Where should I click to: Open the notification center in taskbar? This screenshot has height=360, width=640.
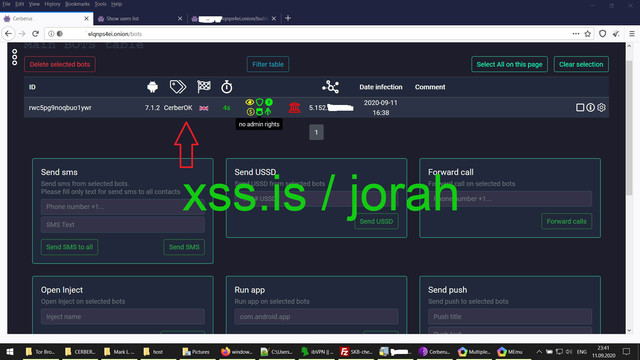click(627, 352)
